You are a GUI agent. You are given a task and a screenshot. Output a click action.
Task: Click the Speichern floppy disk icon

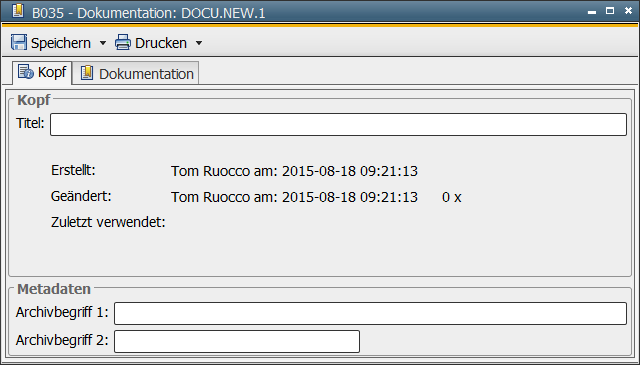(x=19, y=42)
